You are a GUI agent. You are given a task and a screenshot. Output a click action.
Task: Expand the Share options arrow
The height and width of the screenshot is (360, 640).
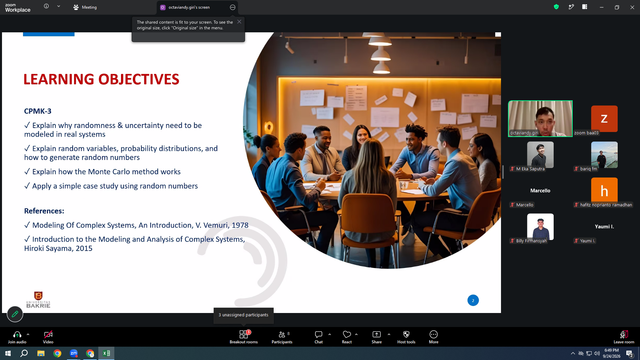point(389,334)
